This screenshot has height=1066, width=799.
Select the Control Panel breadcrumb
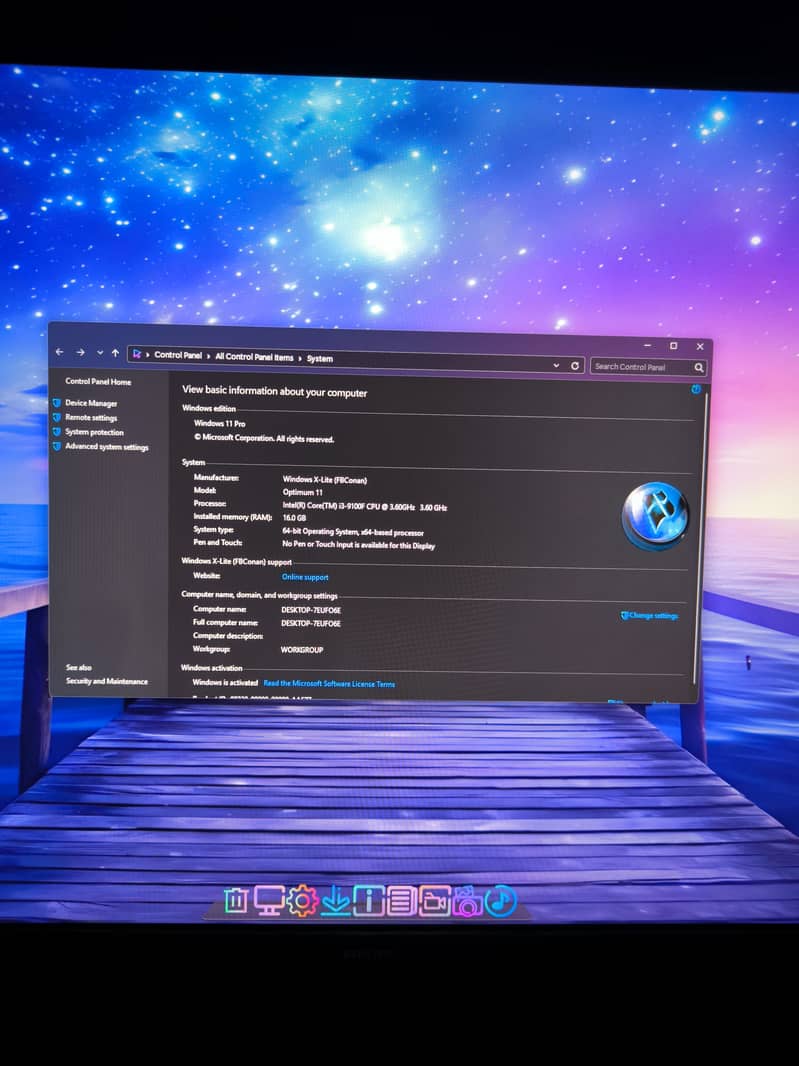coord(177,355)
